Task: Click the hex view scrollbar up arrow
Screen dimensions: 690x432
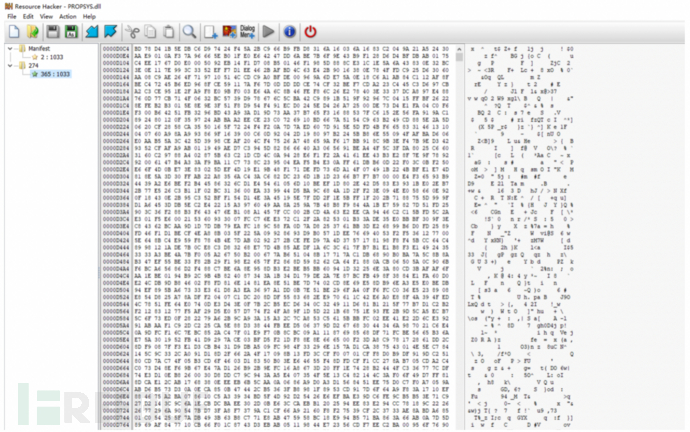Action: [x=459, y=49]
